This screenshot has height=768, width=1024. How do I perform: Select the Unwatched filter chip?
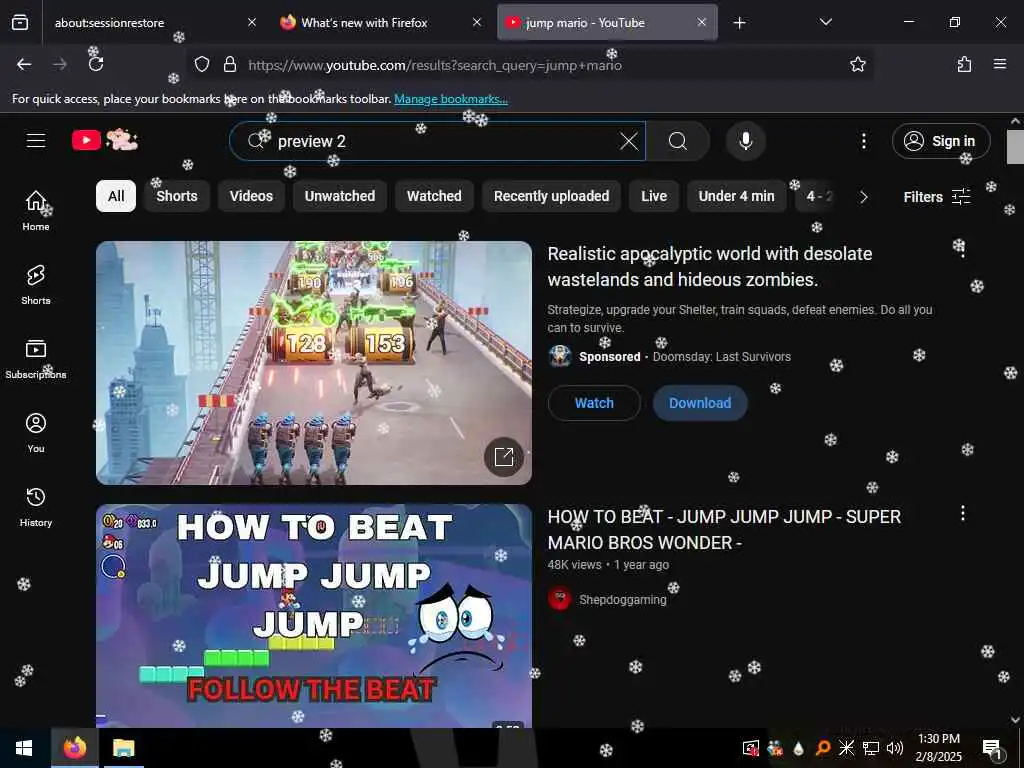(340, 196)
